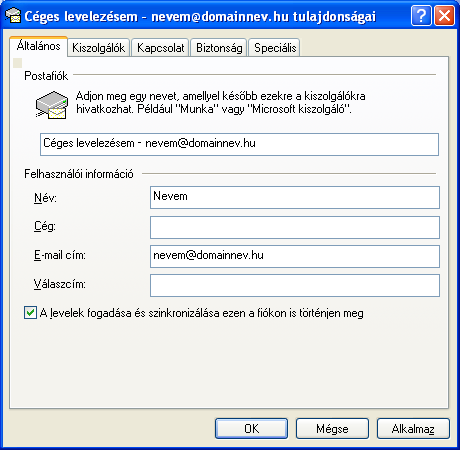Viewport: 460px width, 450px height.
Task: Open the Kapcsolat tab
Action: tap(160, 48)
